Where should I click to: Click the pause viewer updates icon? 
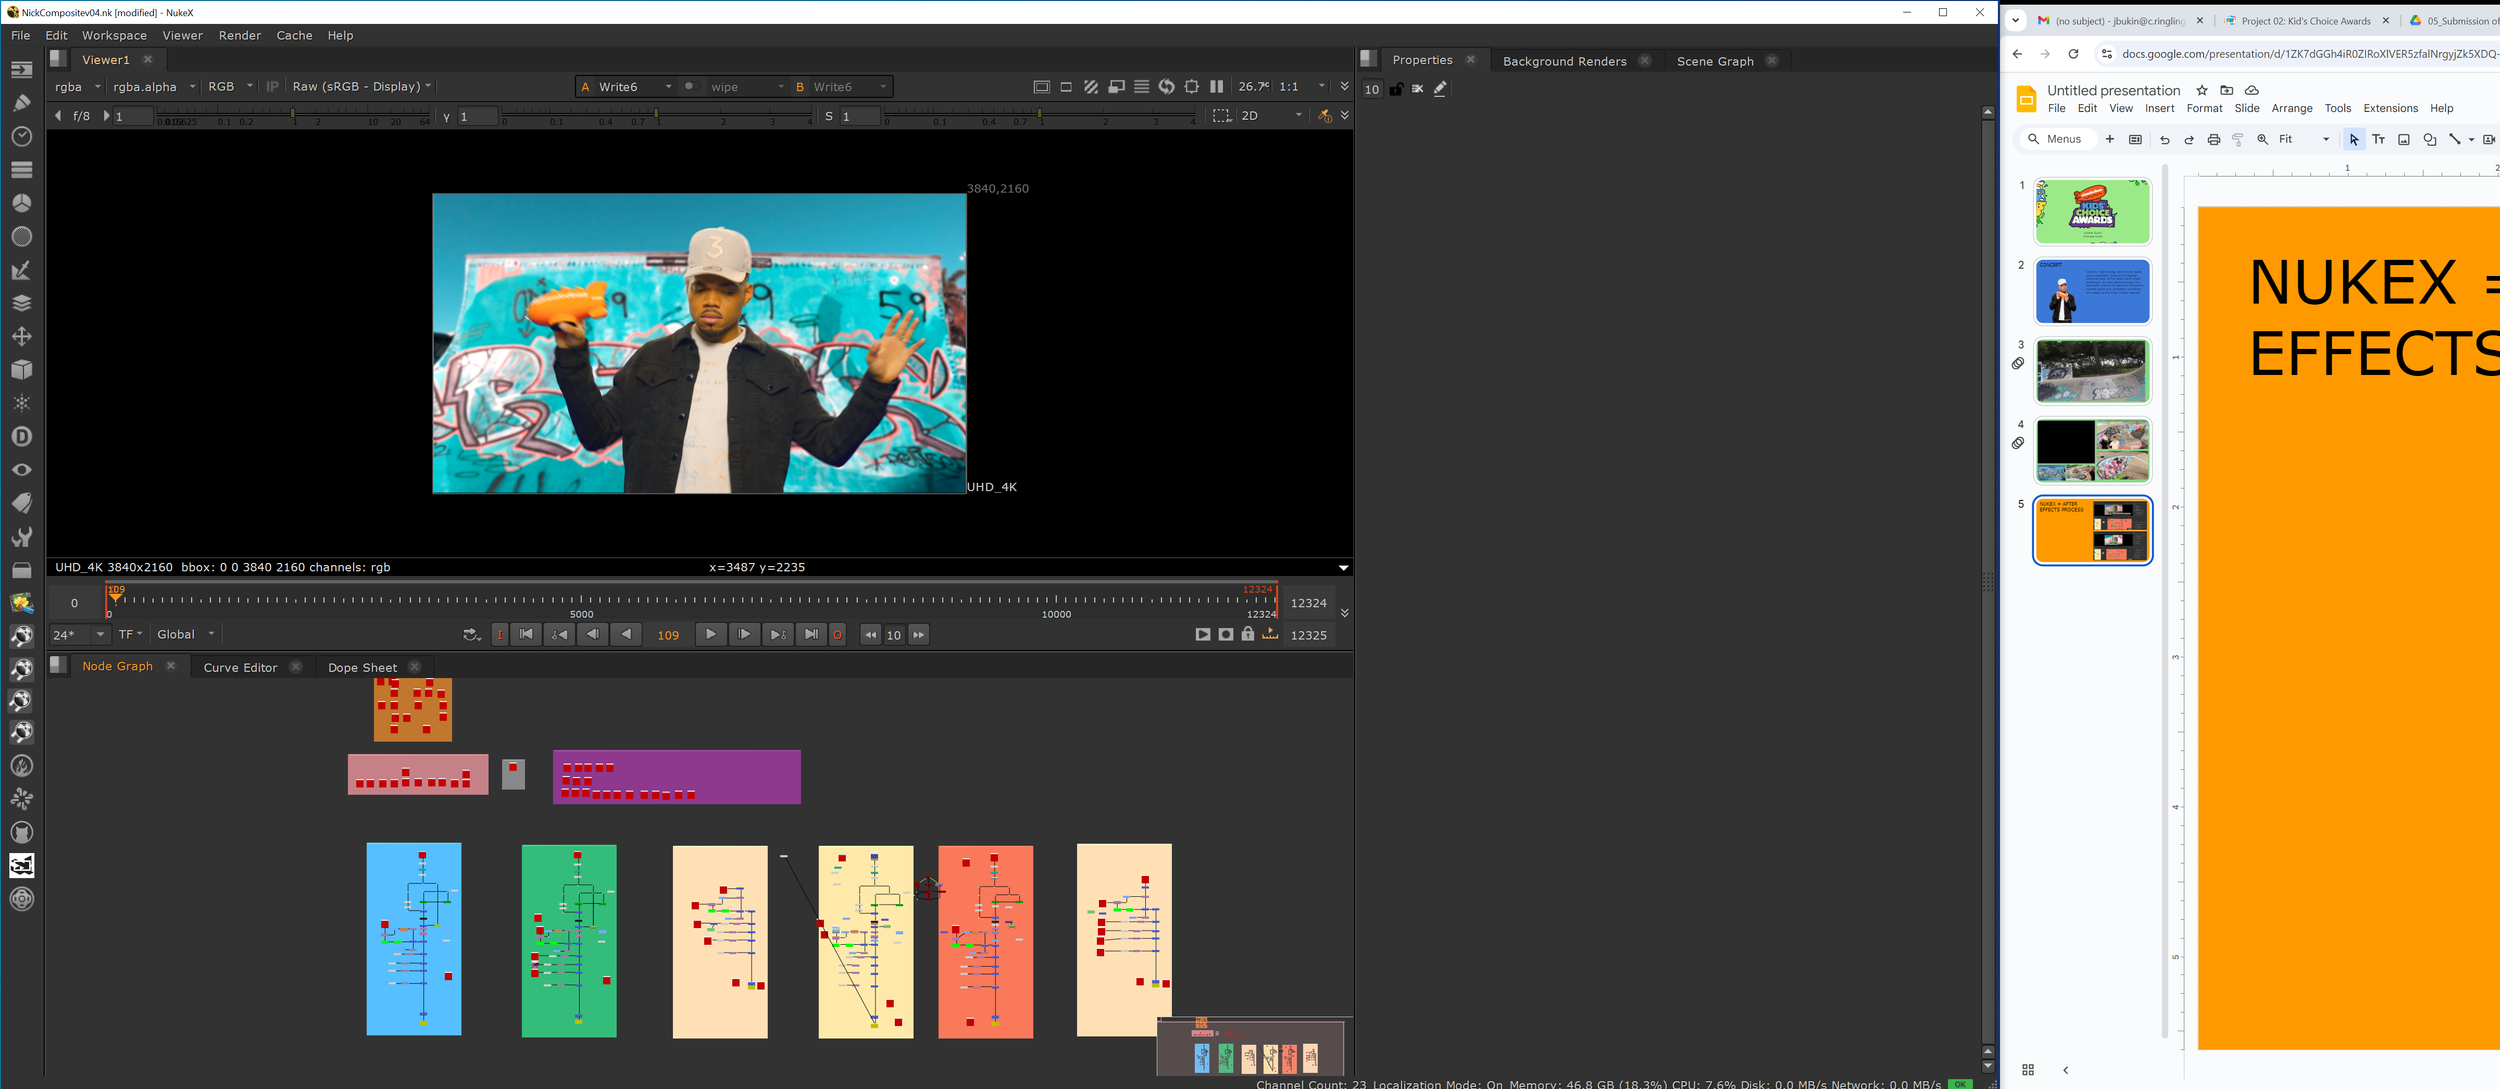point(1216,87)
